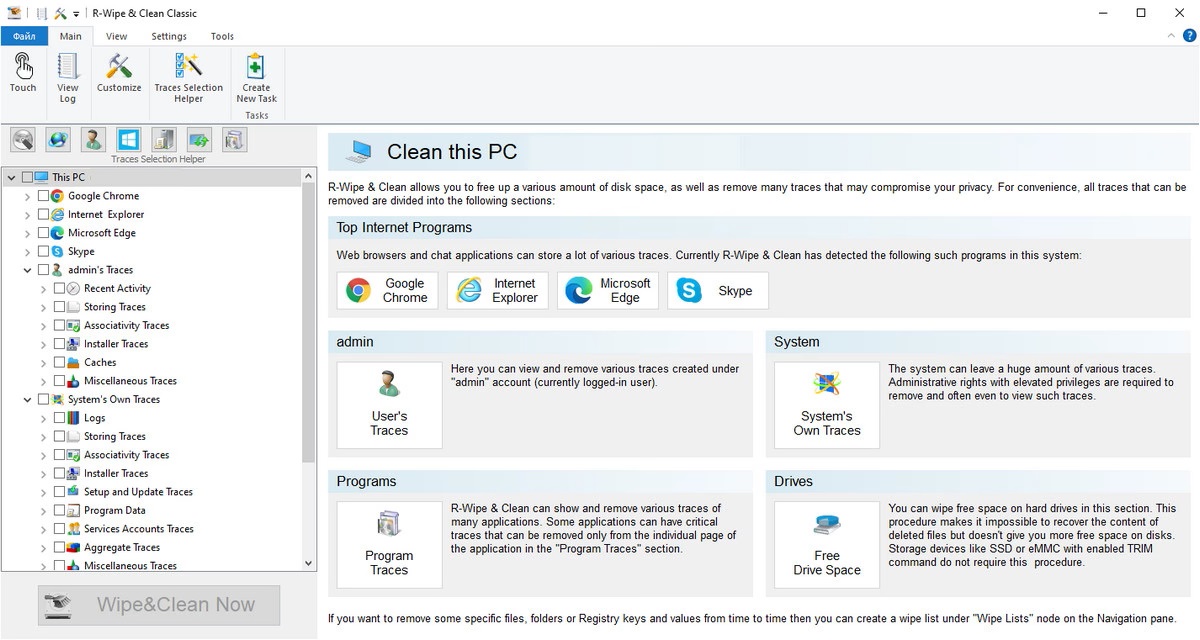Screen dimensions: 1200x640
Task: Open System's Own Traces tile
Action: [827, 405]
